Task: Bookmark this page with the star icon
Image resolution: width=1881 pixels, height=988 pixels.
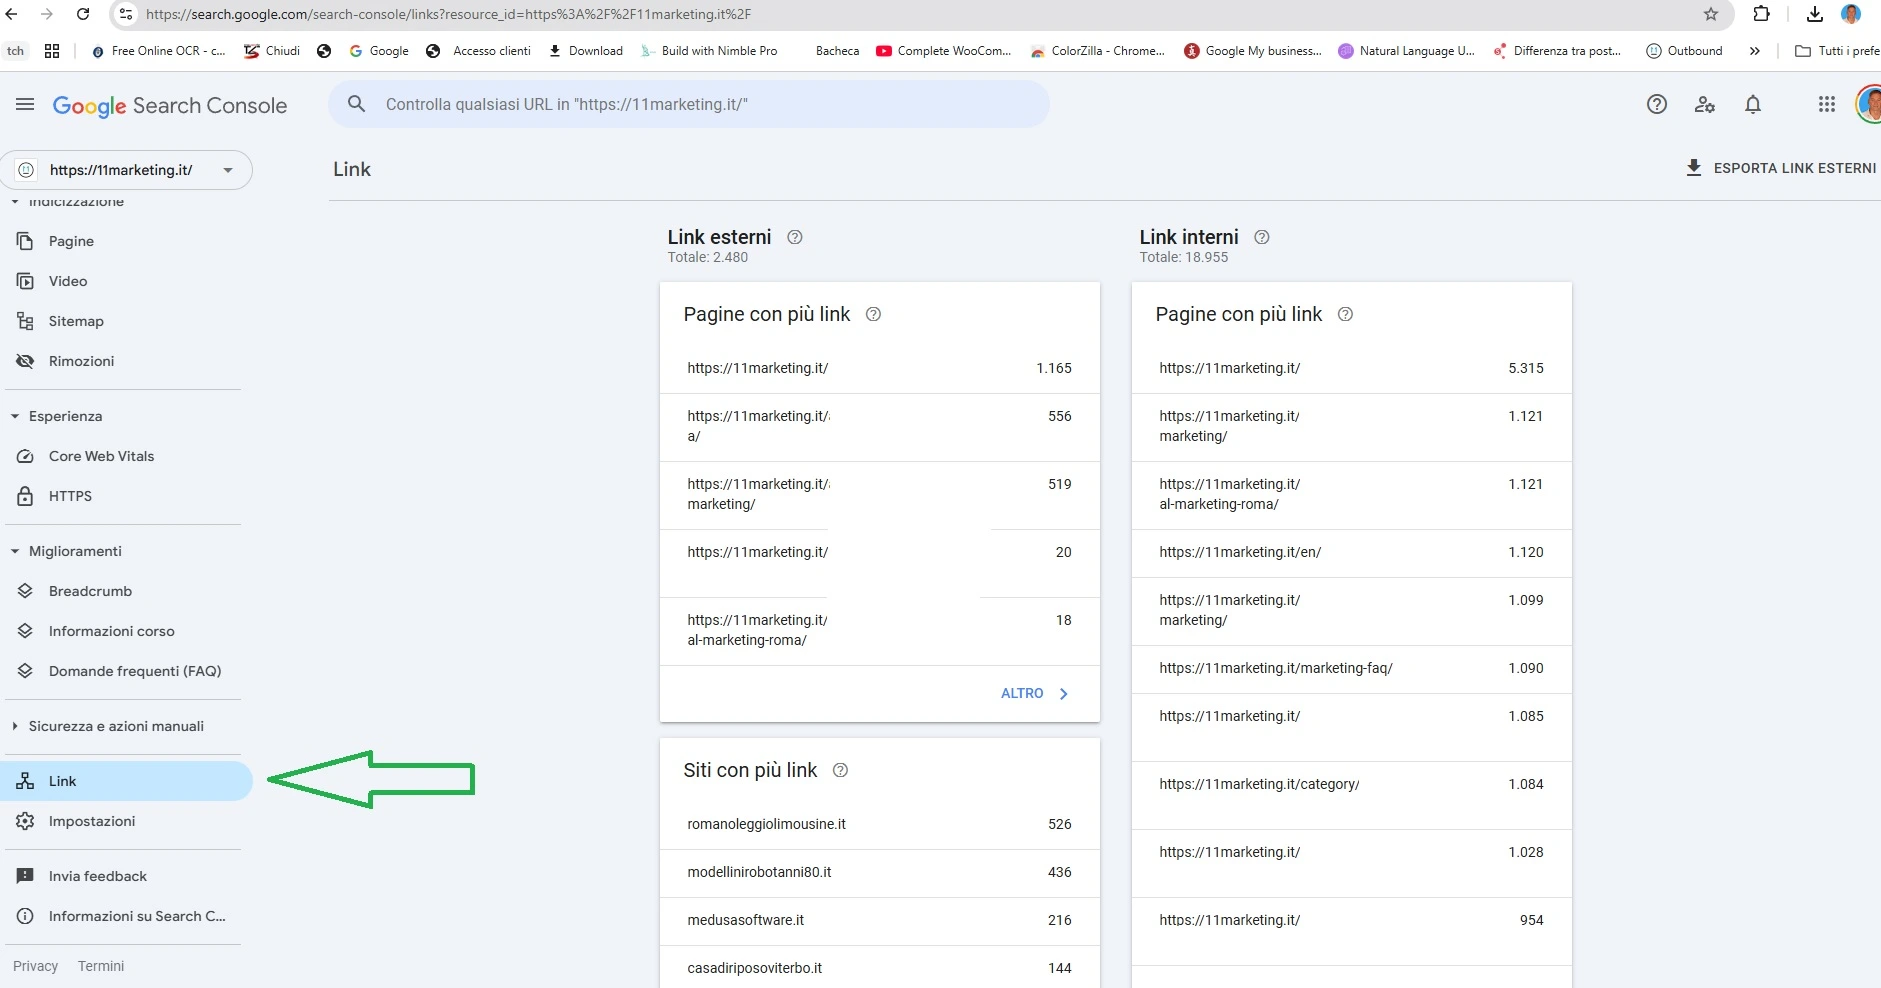Action: point(1711,14)
